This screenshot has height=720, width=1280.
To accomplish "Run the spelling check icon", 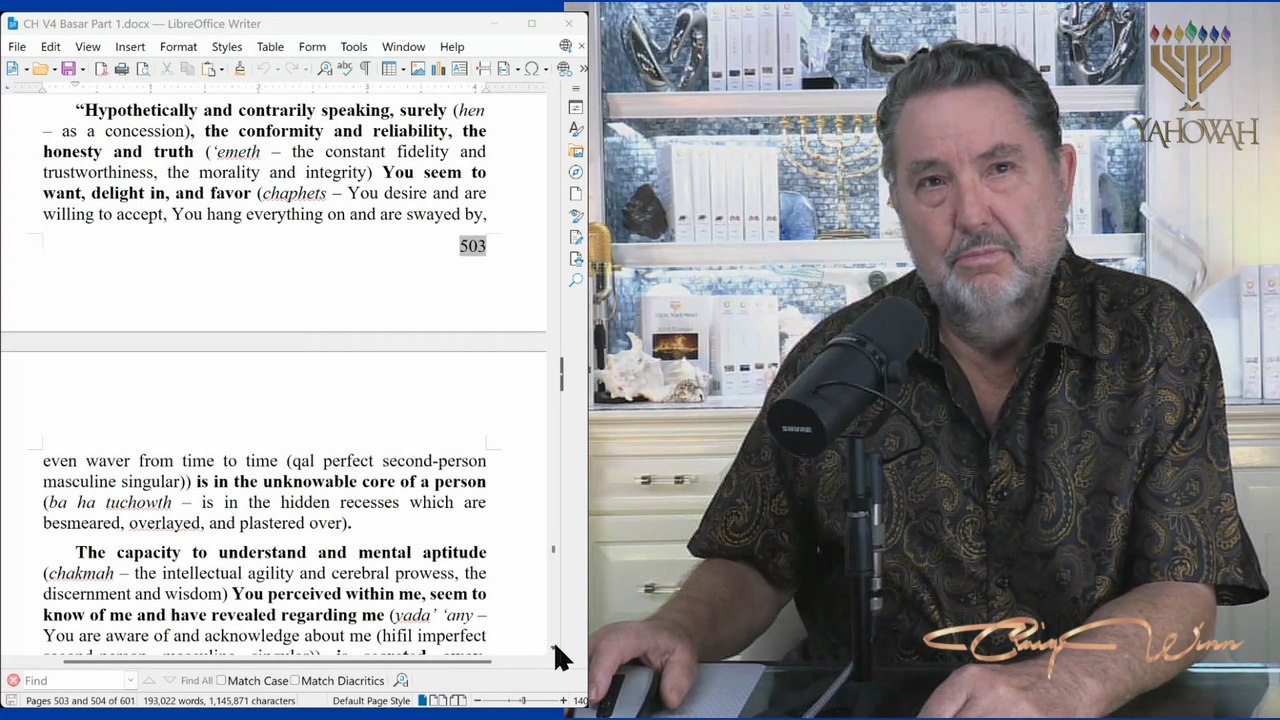I will click(x=345, y=69).
